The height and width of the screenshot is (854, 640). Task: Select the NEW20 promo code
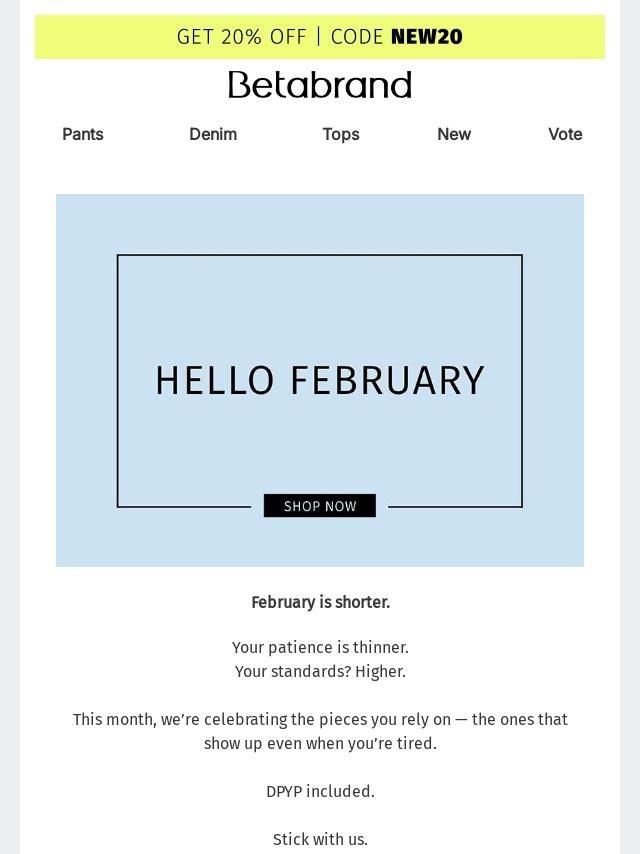click(427, 37)
